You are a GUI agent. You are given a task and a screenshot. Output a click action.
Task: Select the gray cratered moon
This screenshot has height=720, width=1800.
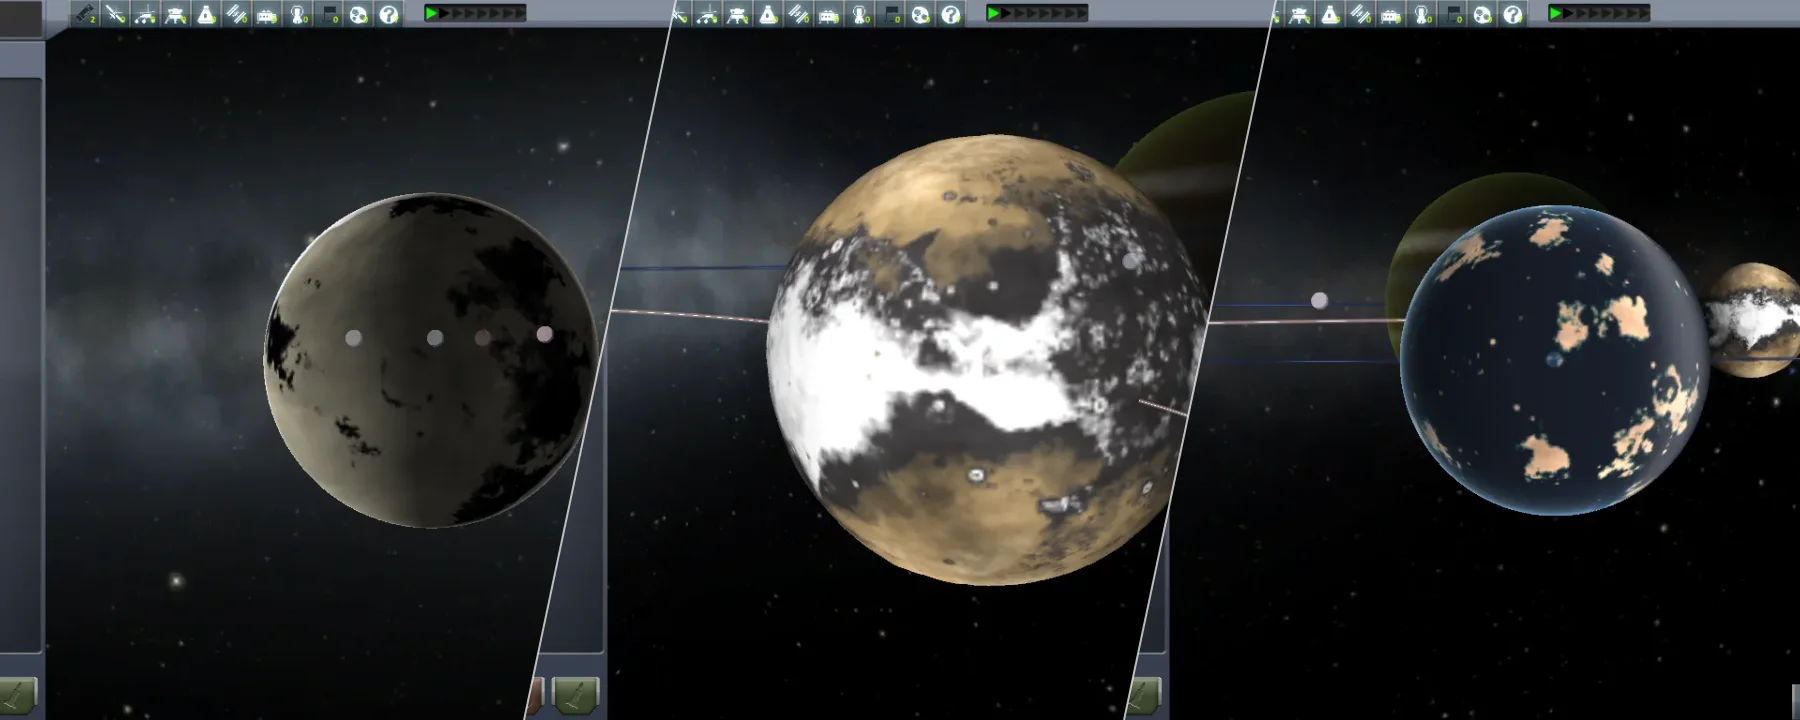431,360
